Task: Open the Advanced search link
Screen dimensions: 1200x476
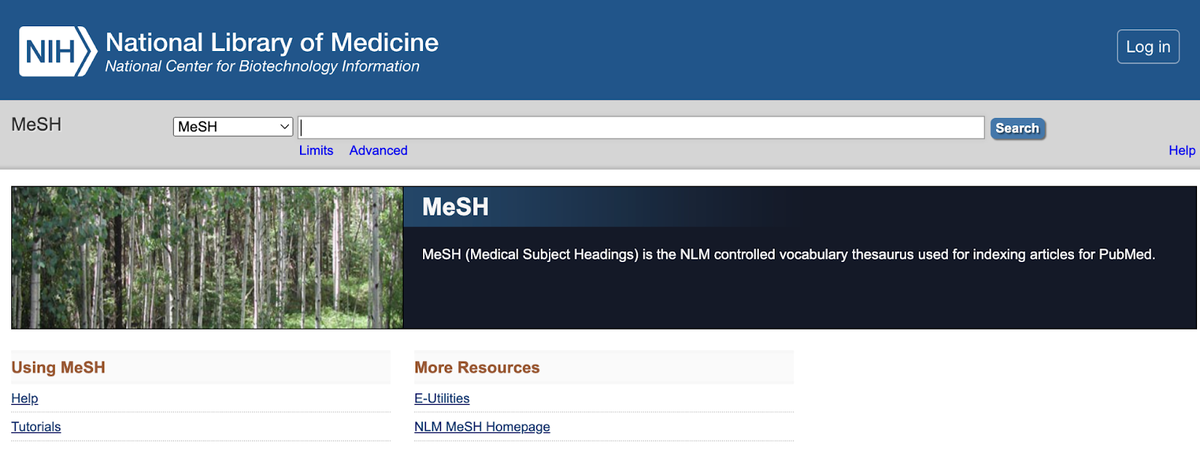Action: click(378, 151)
